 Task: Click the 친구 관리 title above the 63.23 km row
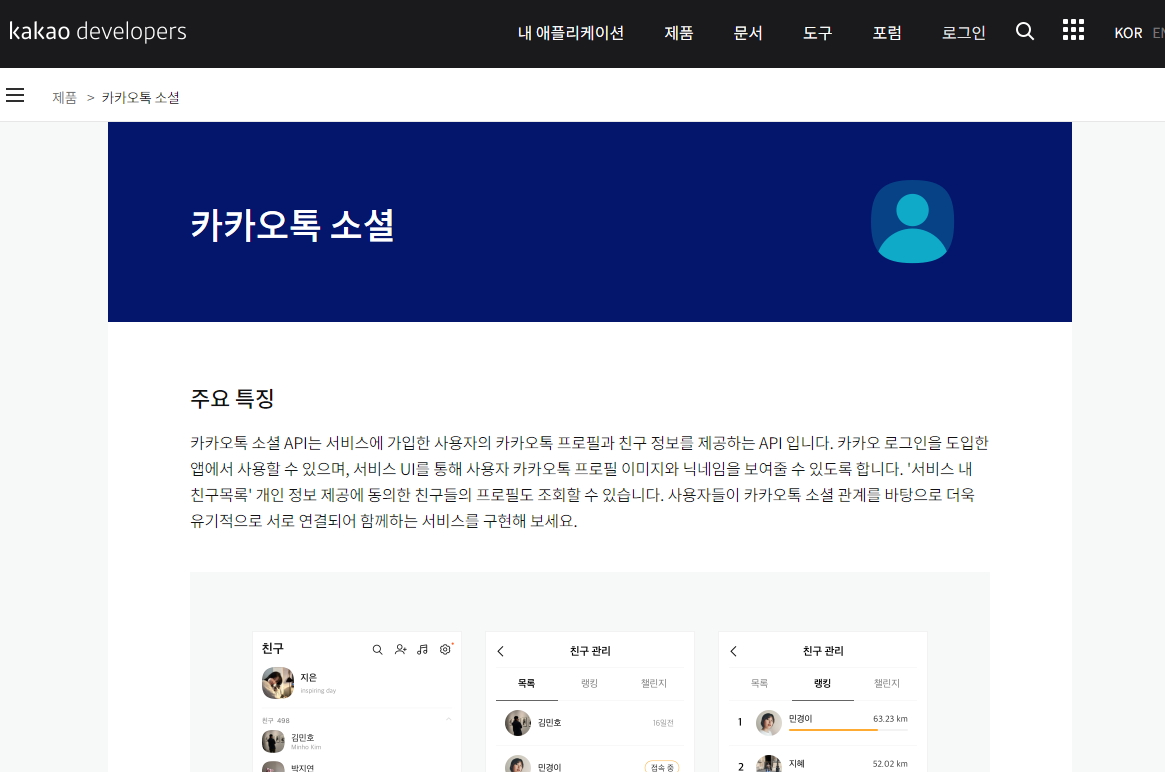pos(823,651)
